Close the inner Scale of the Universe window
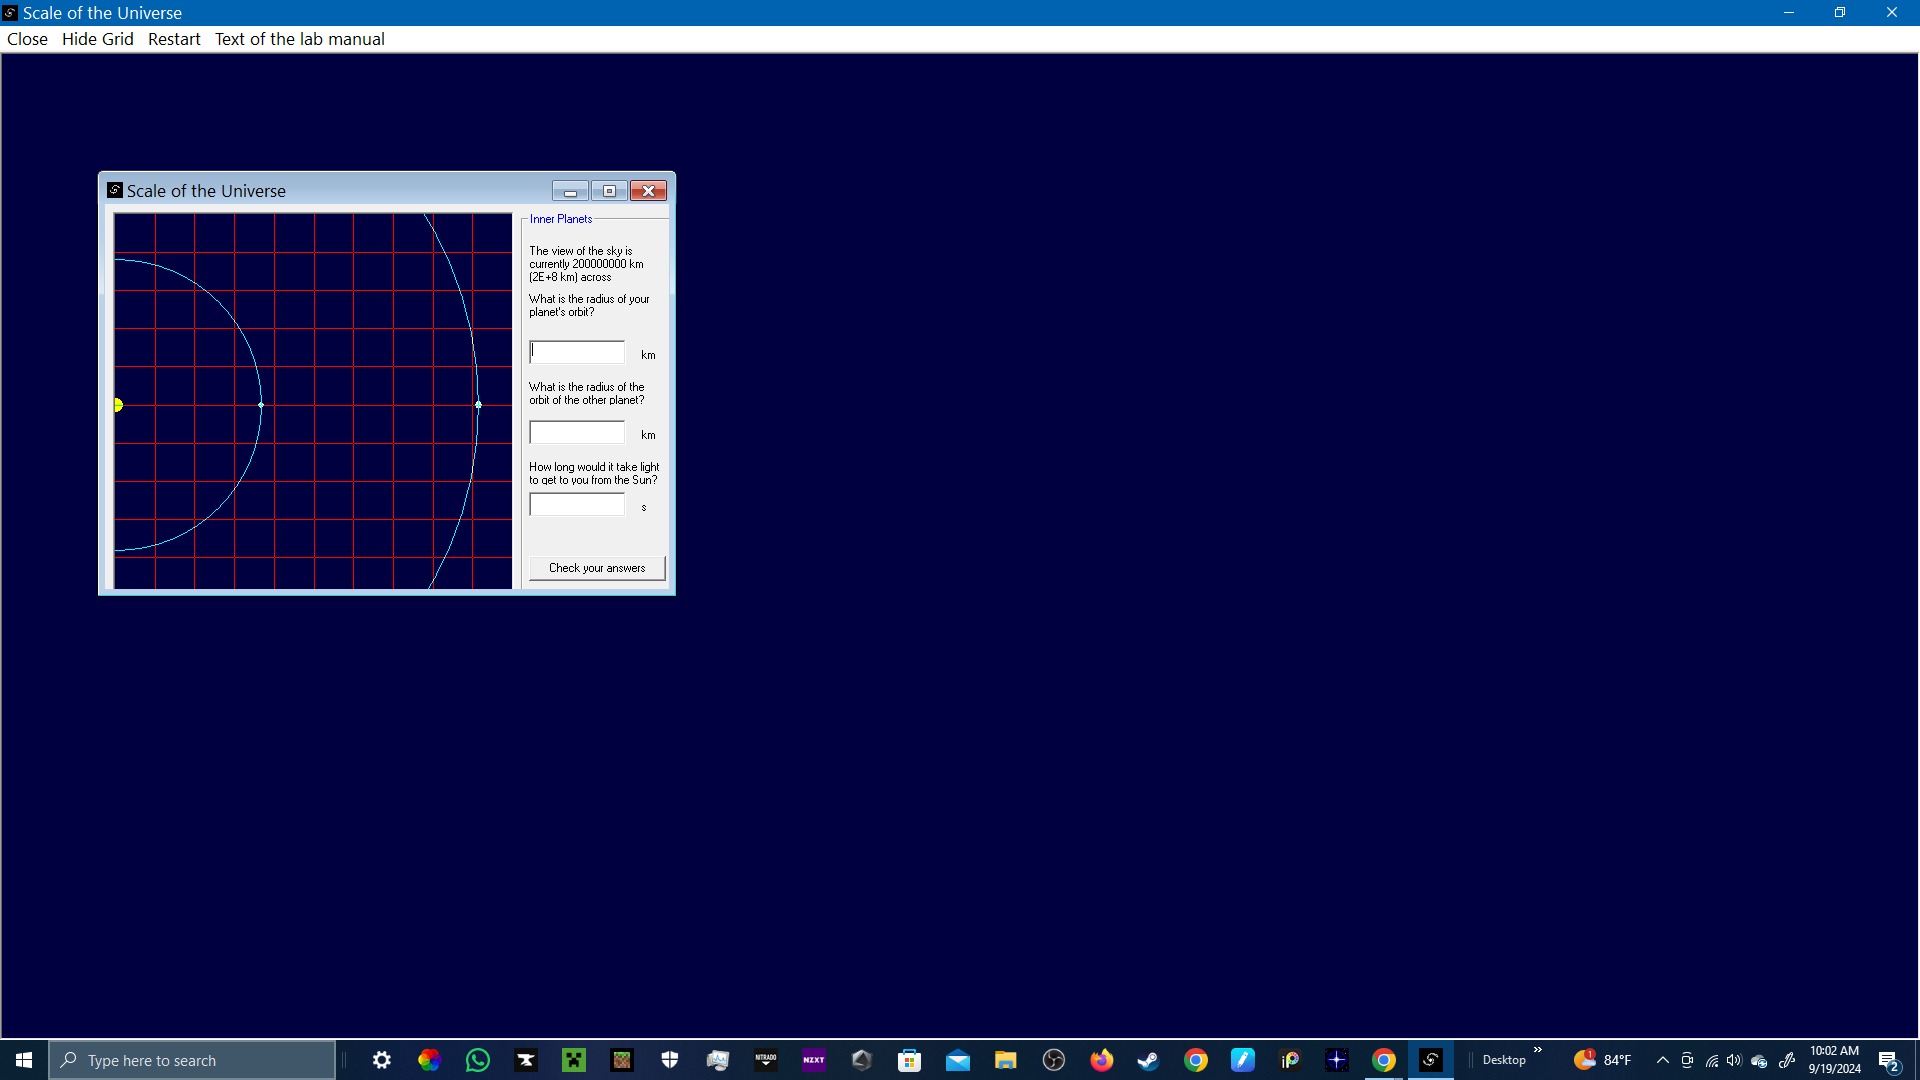This screenshot has height=1080, width=1920. (x=648, y=191)
